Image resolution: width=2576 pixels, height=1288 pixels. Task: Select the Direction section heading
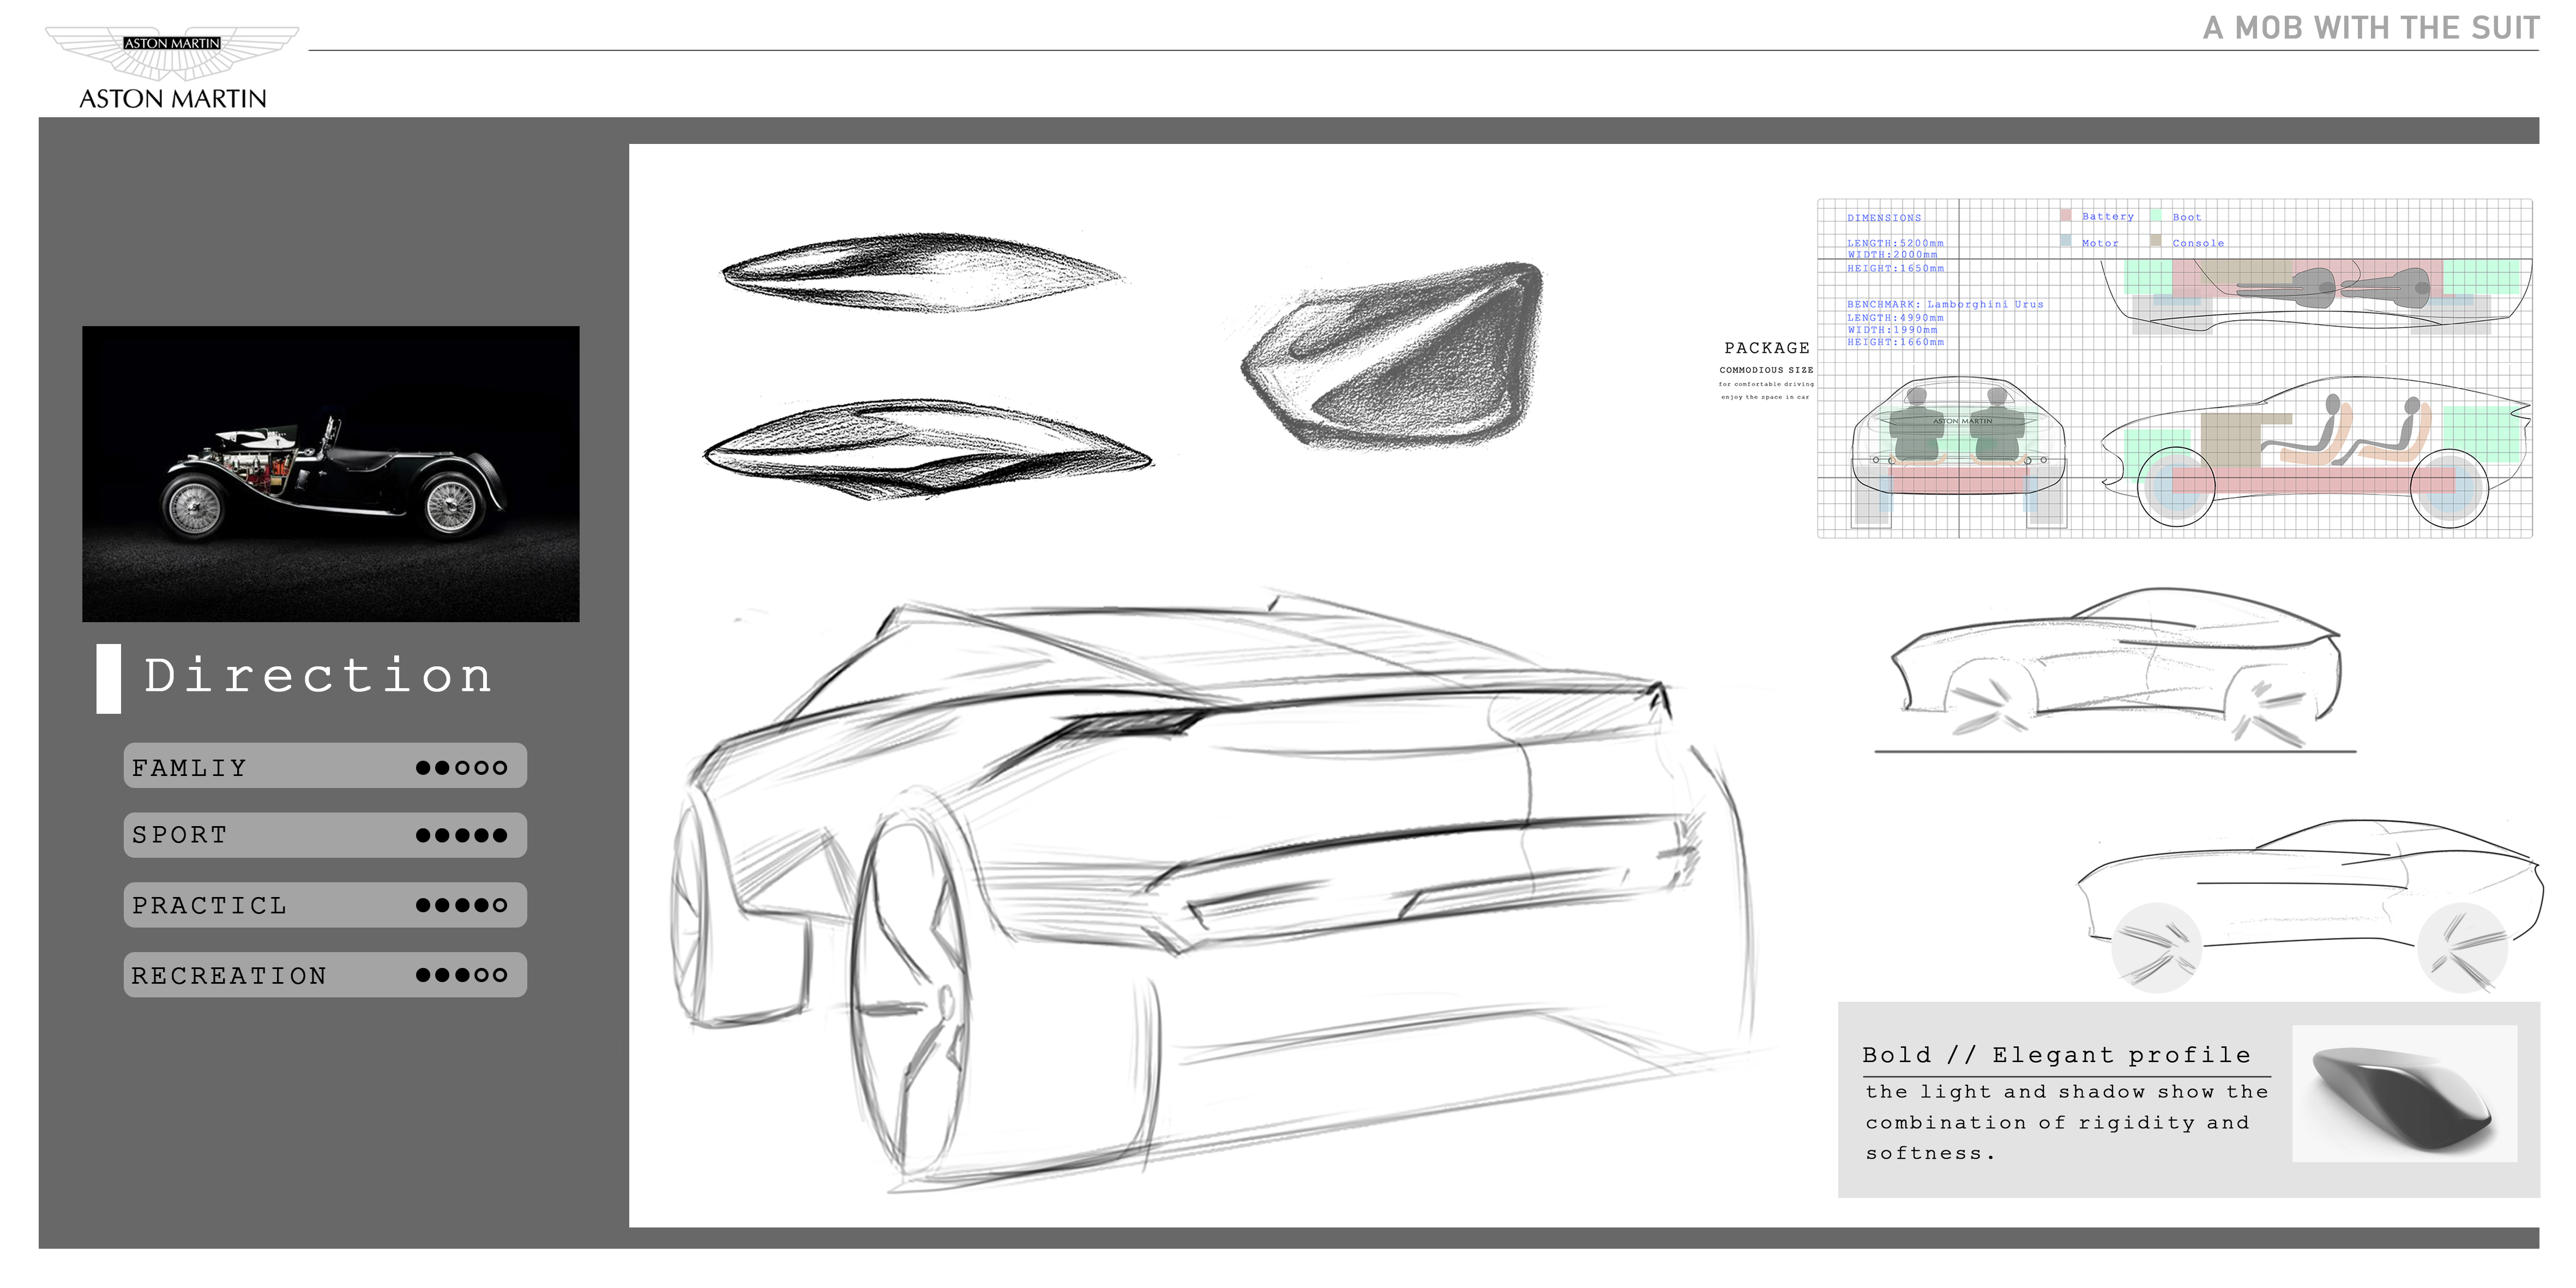tap(318, 676)
